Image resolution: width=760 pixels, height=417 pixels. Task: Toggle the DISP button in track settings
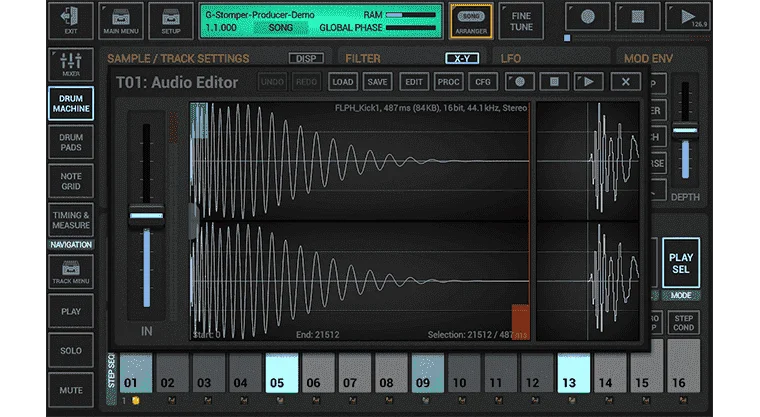click(x=306, y=58)
